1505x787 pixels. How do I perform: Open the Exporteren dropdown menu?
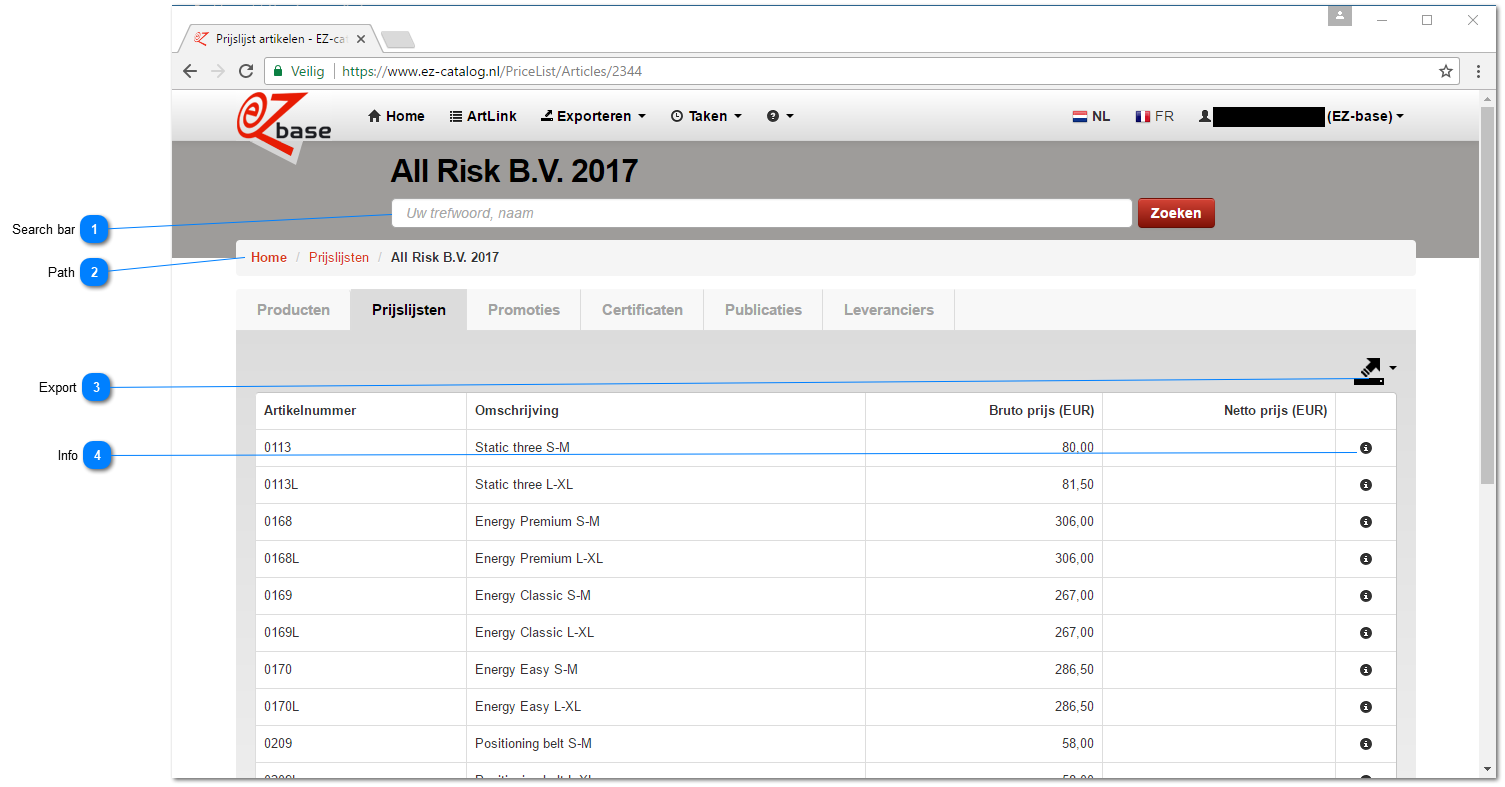[593, 116]
